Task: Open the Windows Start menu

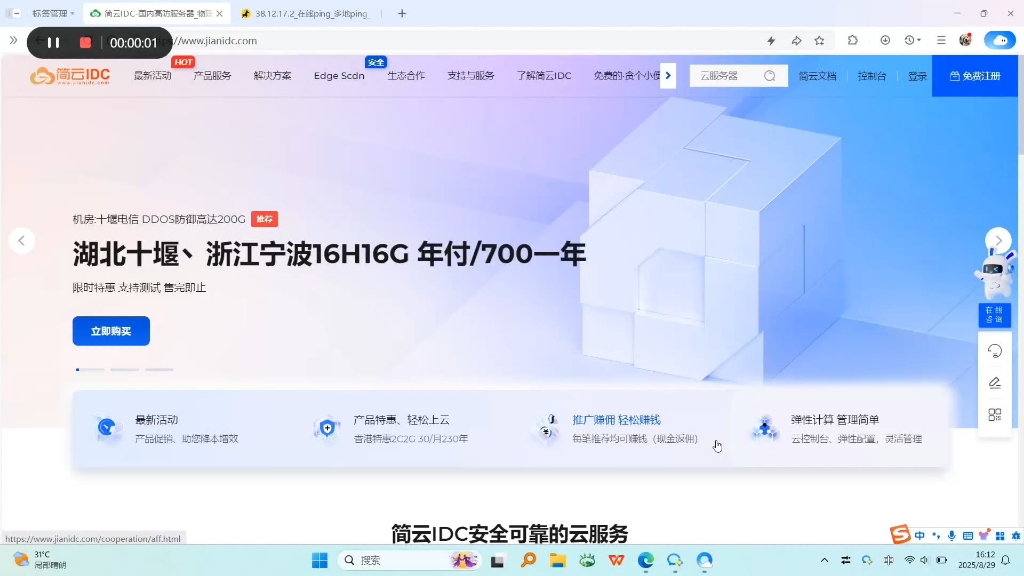Action: point(319,560)
